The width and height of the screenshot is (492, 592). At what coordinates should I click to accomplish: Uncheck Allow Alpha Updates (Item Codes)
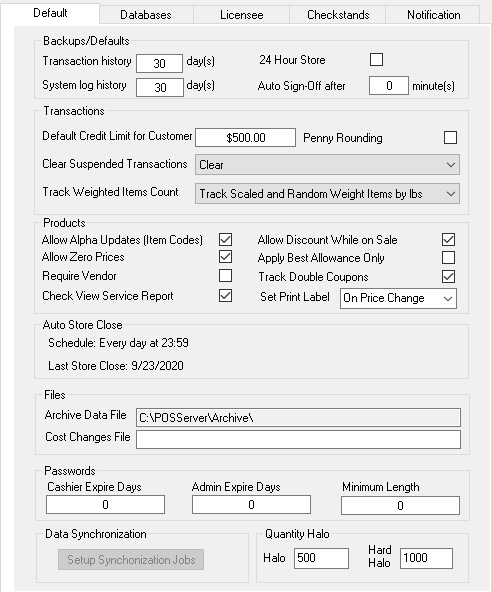pyautogui.click(x=225, y=239)
